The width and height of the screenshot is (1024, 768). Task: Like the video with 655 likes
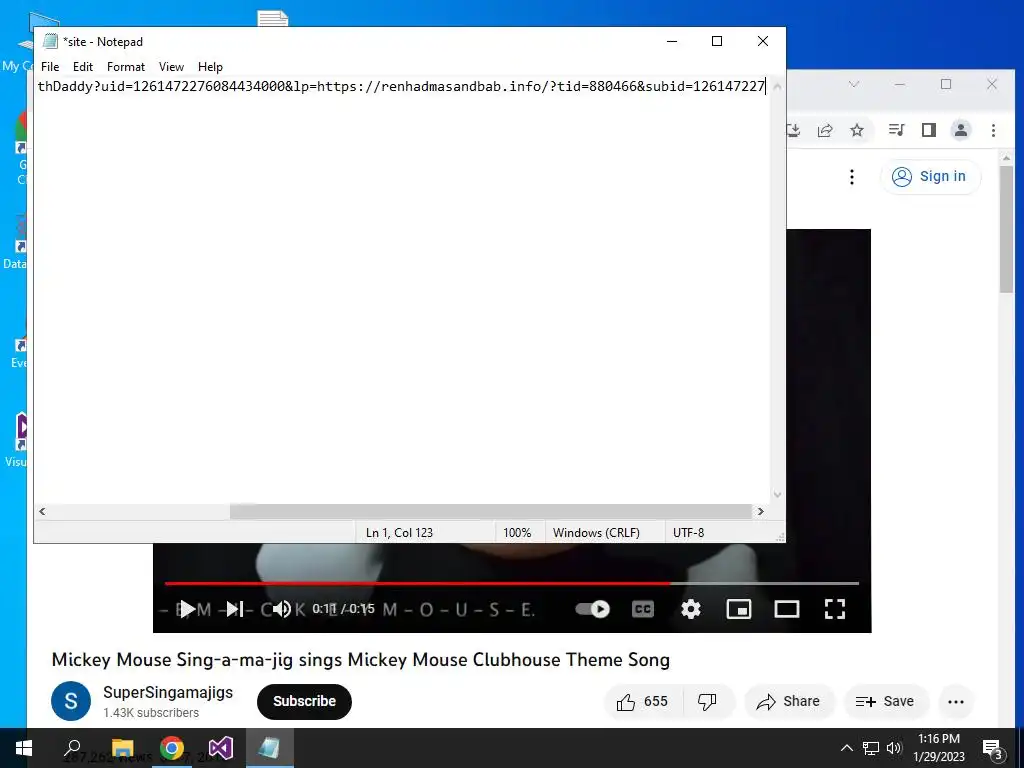[643, 701]
